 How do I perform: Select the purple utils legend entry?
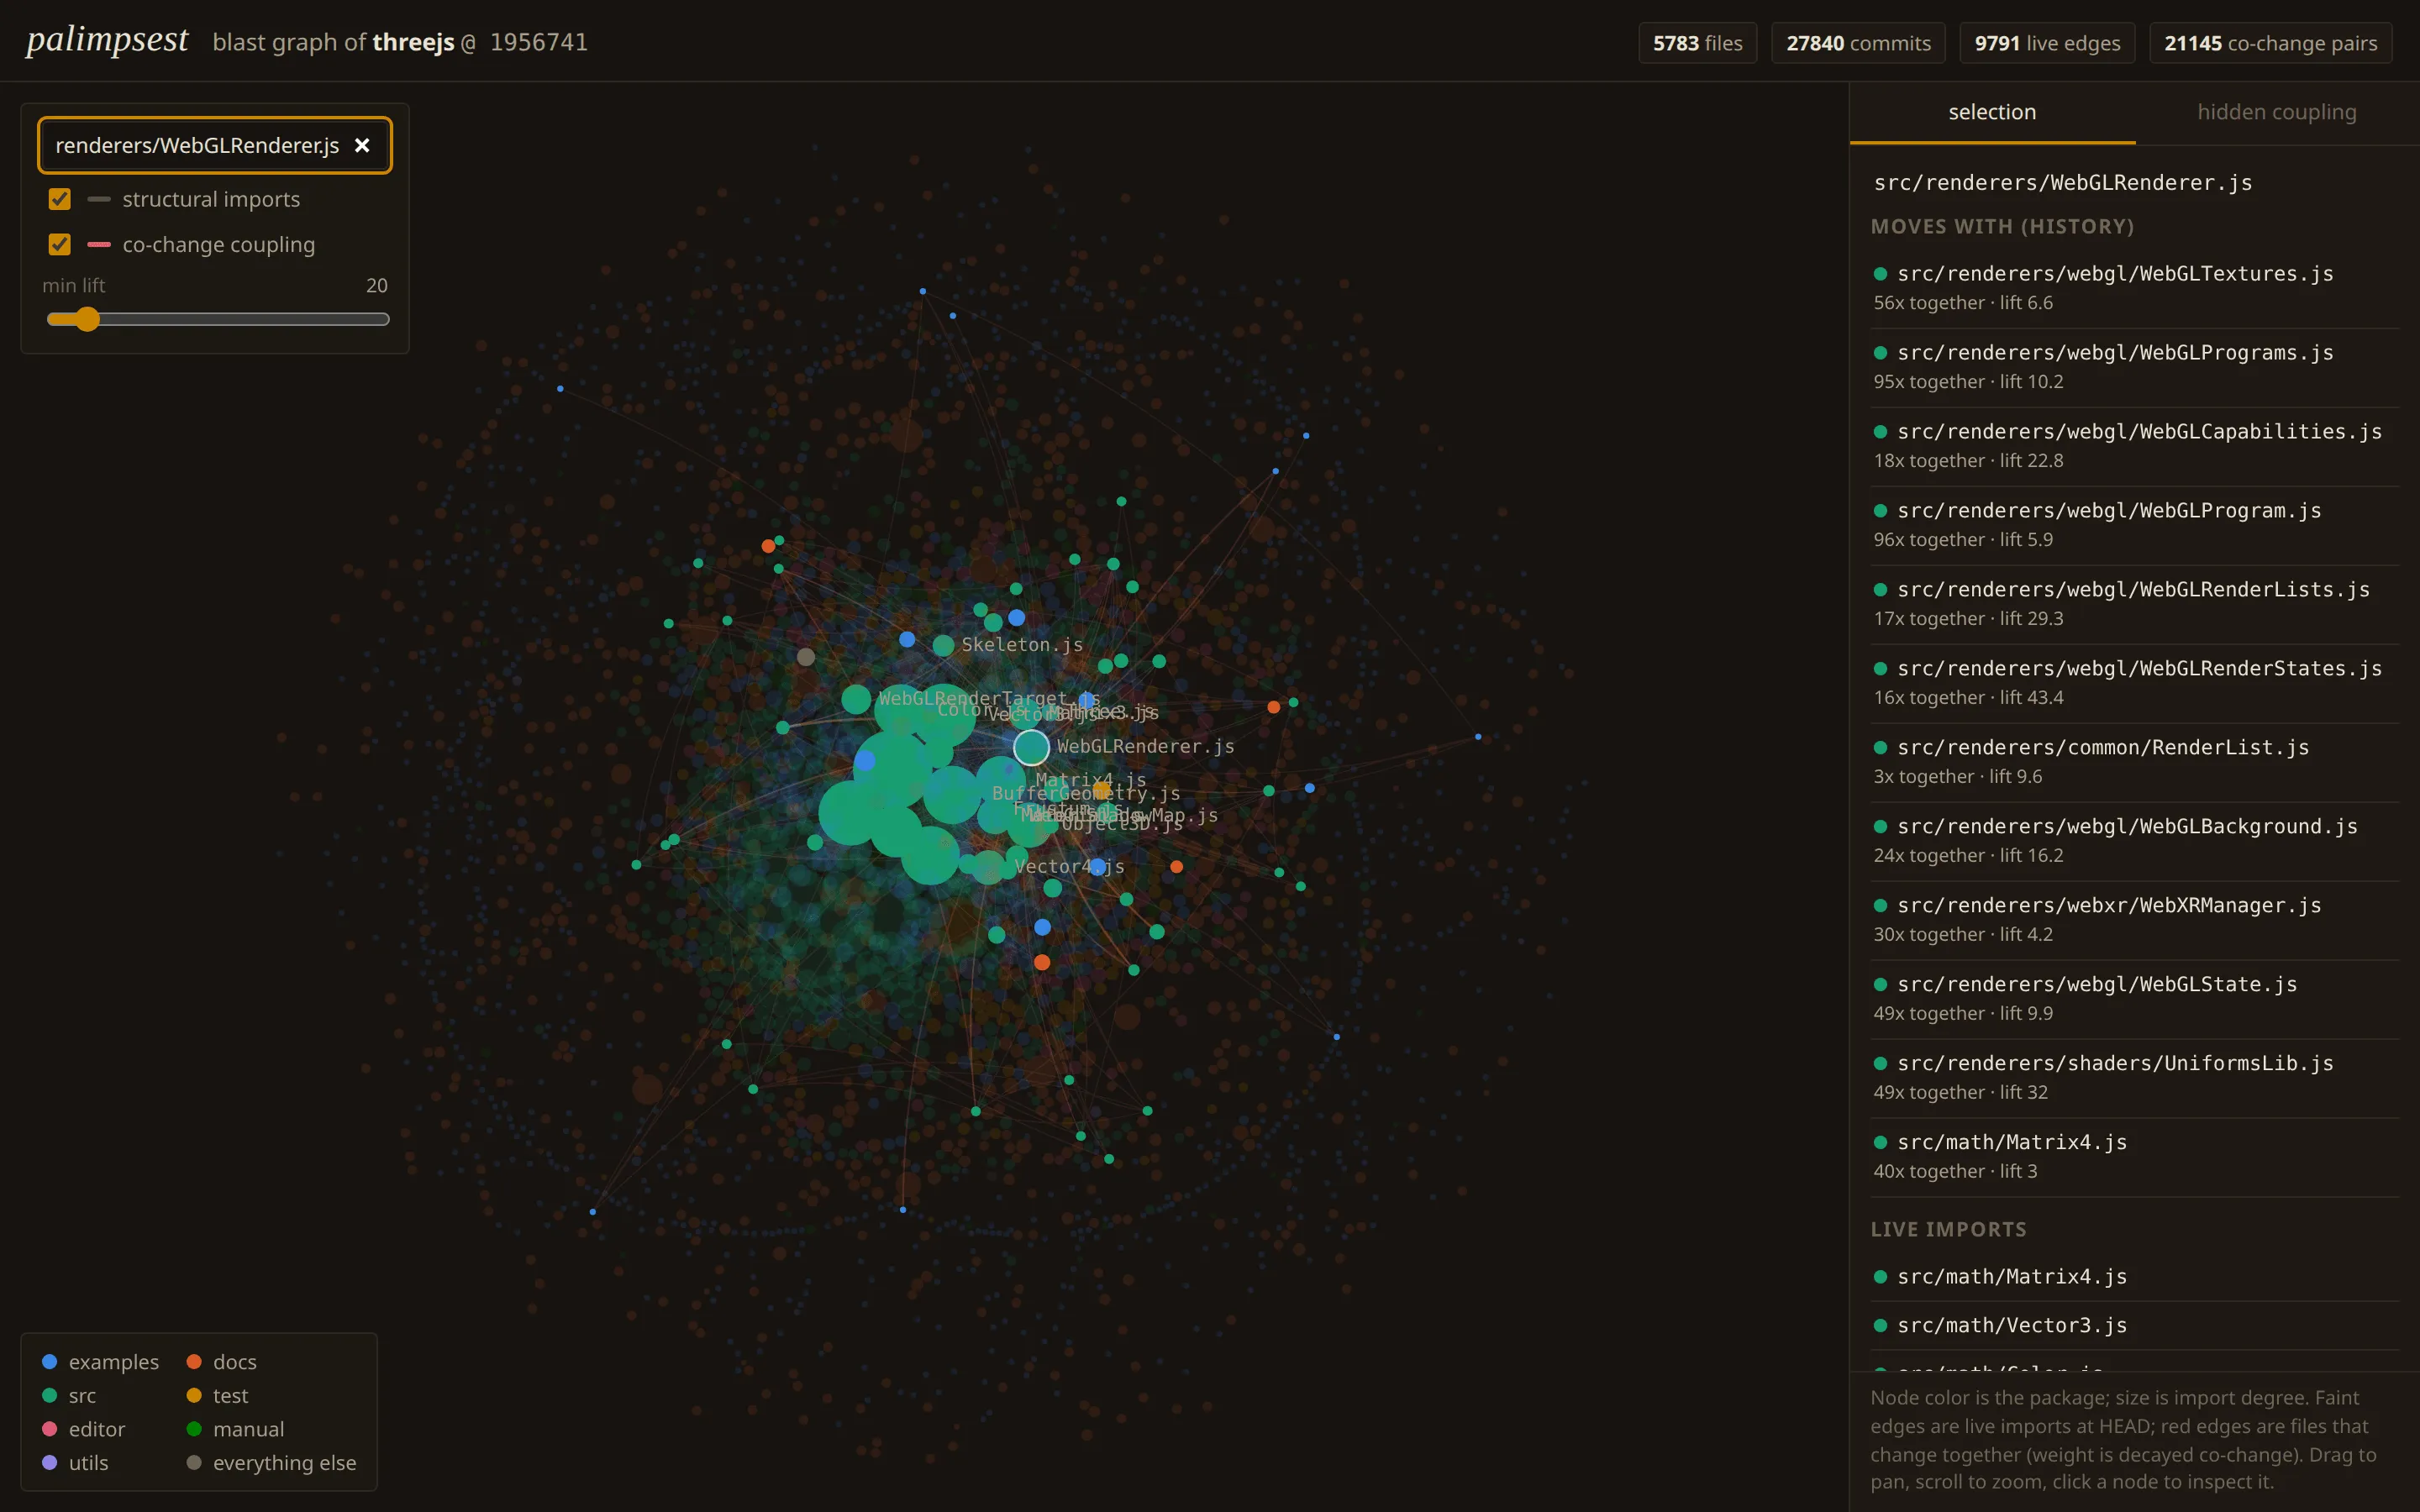(x=75, y=1462)
